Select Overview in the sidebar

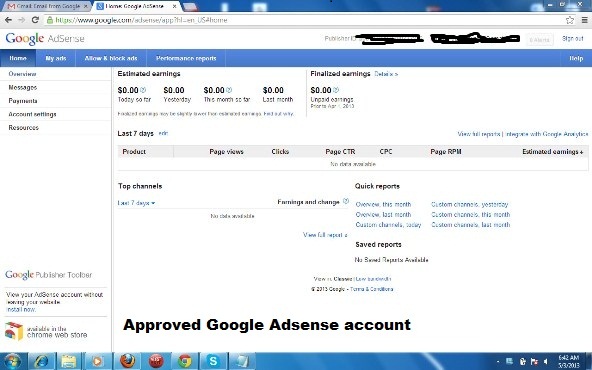click(x=22, y=74)
